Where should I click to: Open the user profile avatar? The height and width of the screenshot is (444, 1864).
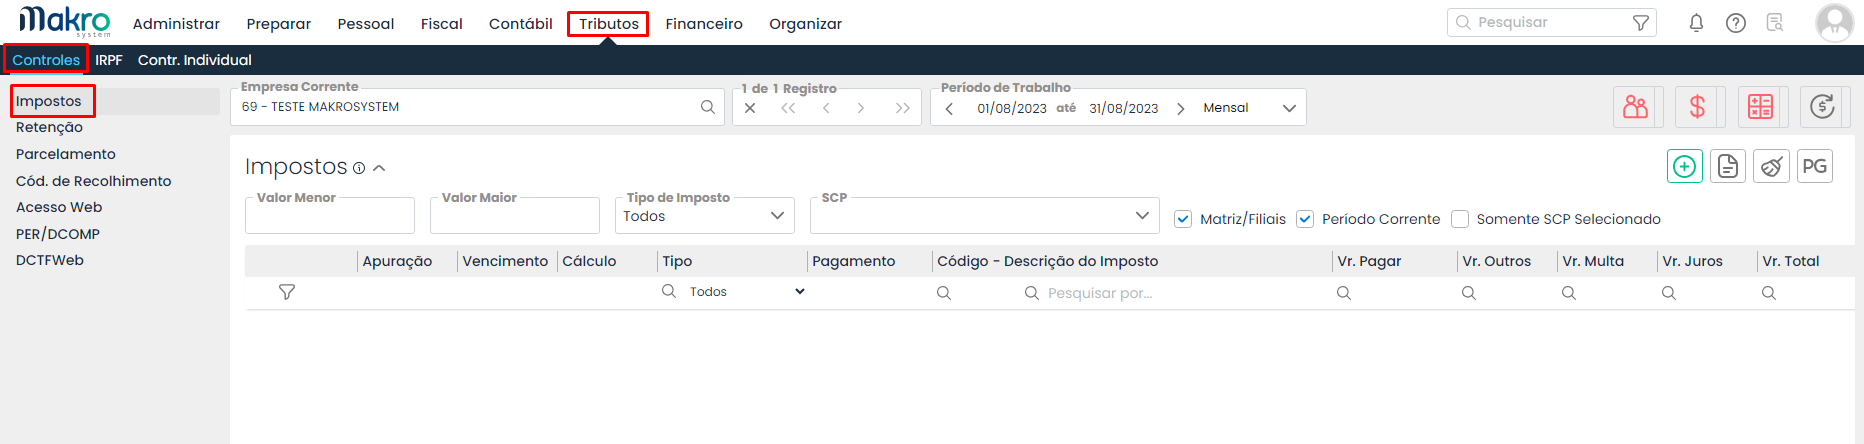pyautogui.click(x=1834, y=23)
